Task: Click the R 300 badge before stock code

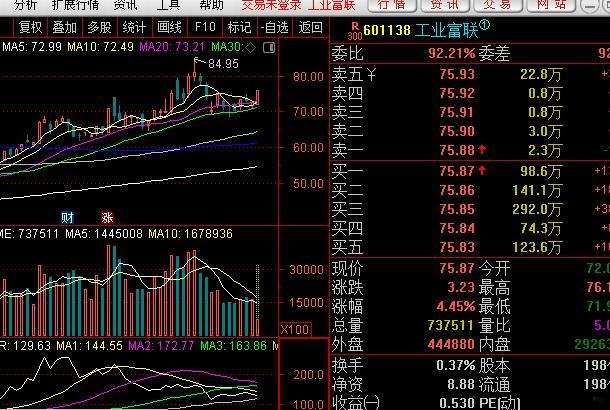Action: tap(354, 31)
